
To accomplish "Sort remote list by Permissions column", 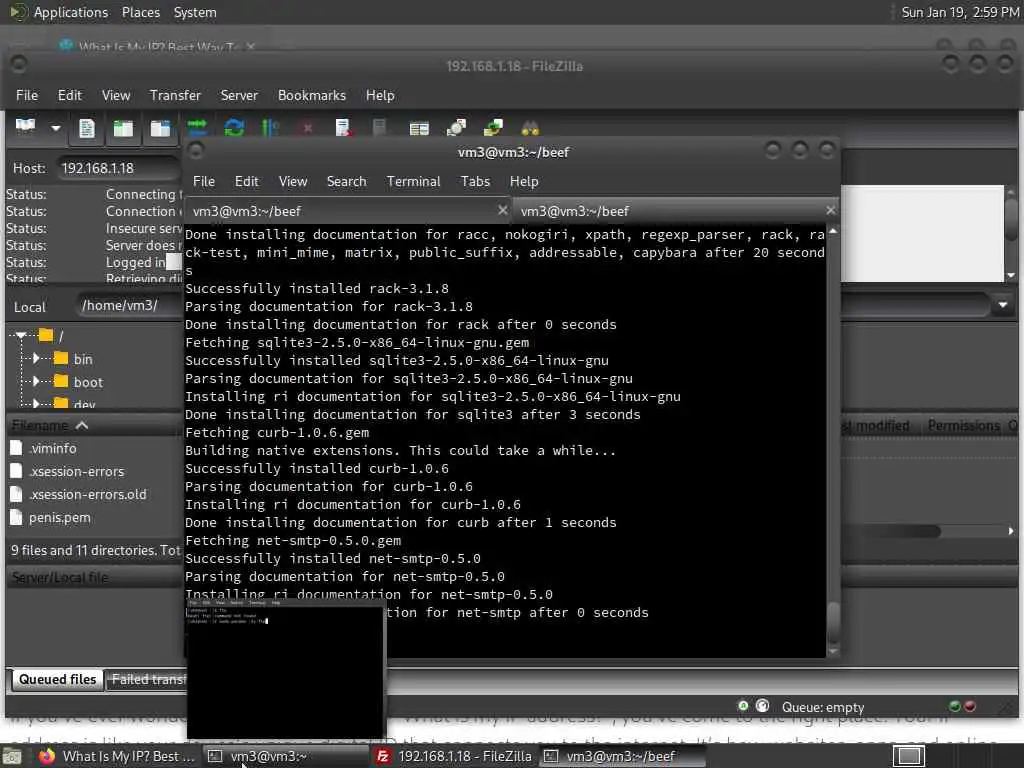I will (963, 426).
